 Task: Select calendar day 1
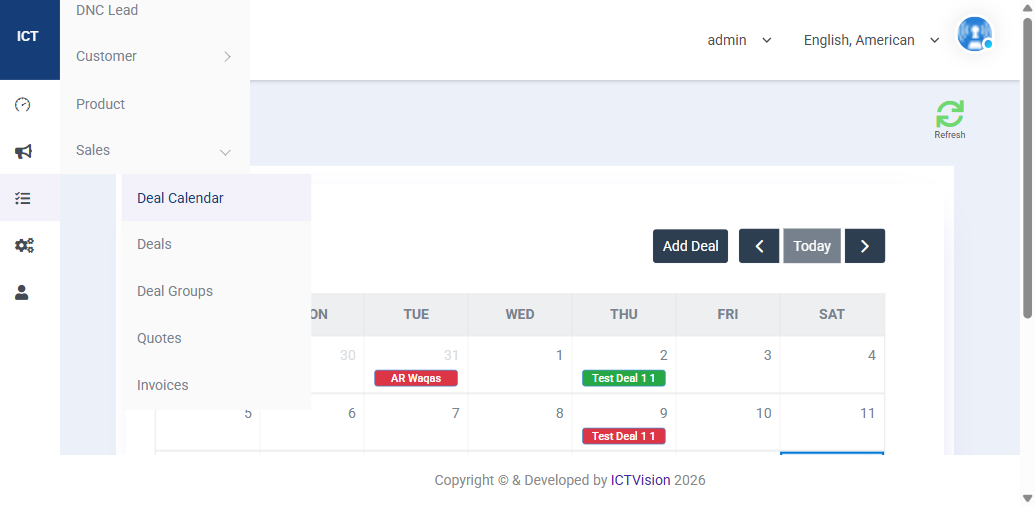coord(559,356)
